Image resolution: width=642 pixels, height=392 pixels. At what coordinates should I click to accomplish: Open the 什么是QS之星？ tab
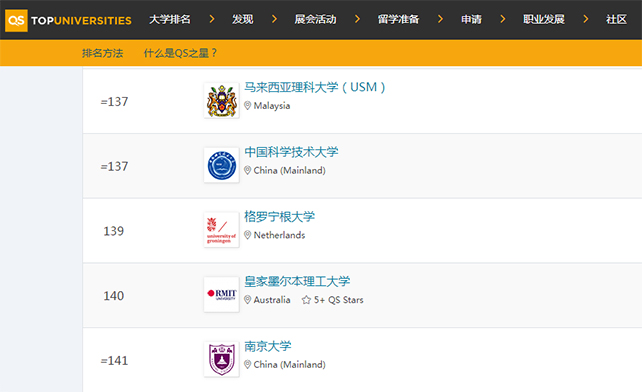point(180,53)
